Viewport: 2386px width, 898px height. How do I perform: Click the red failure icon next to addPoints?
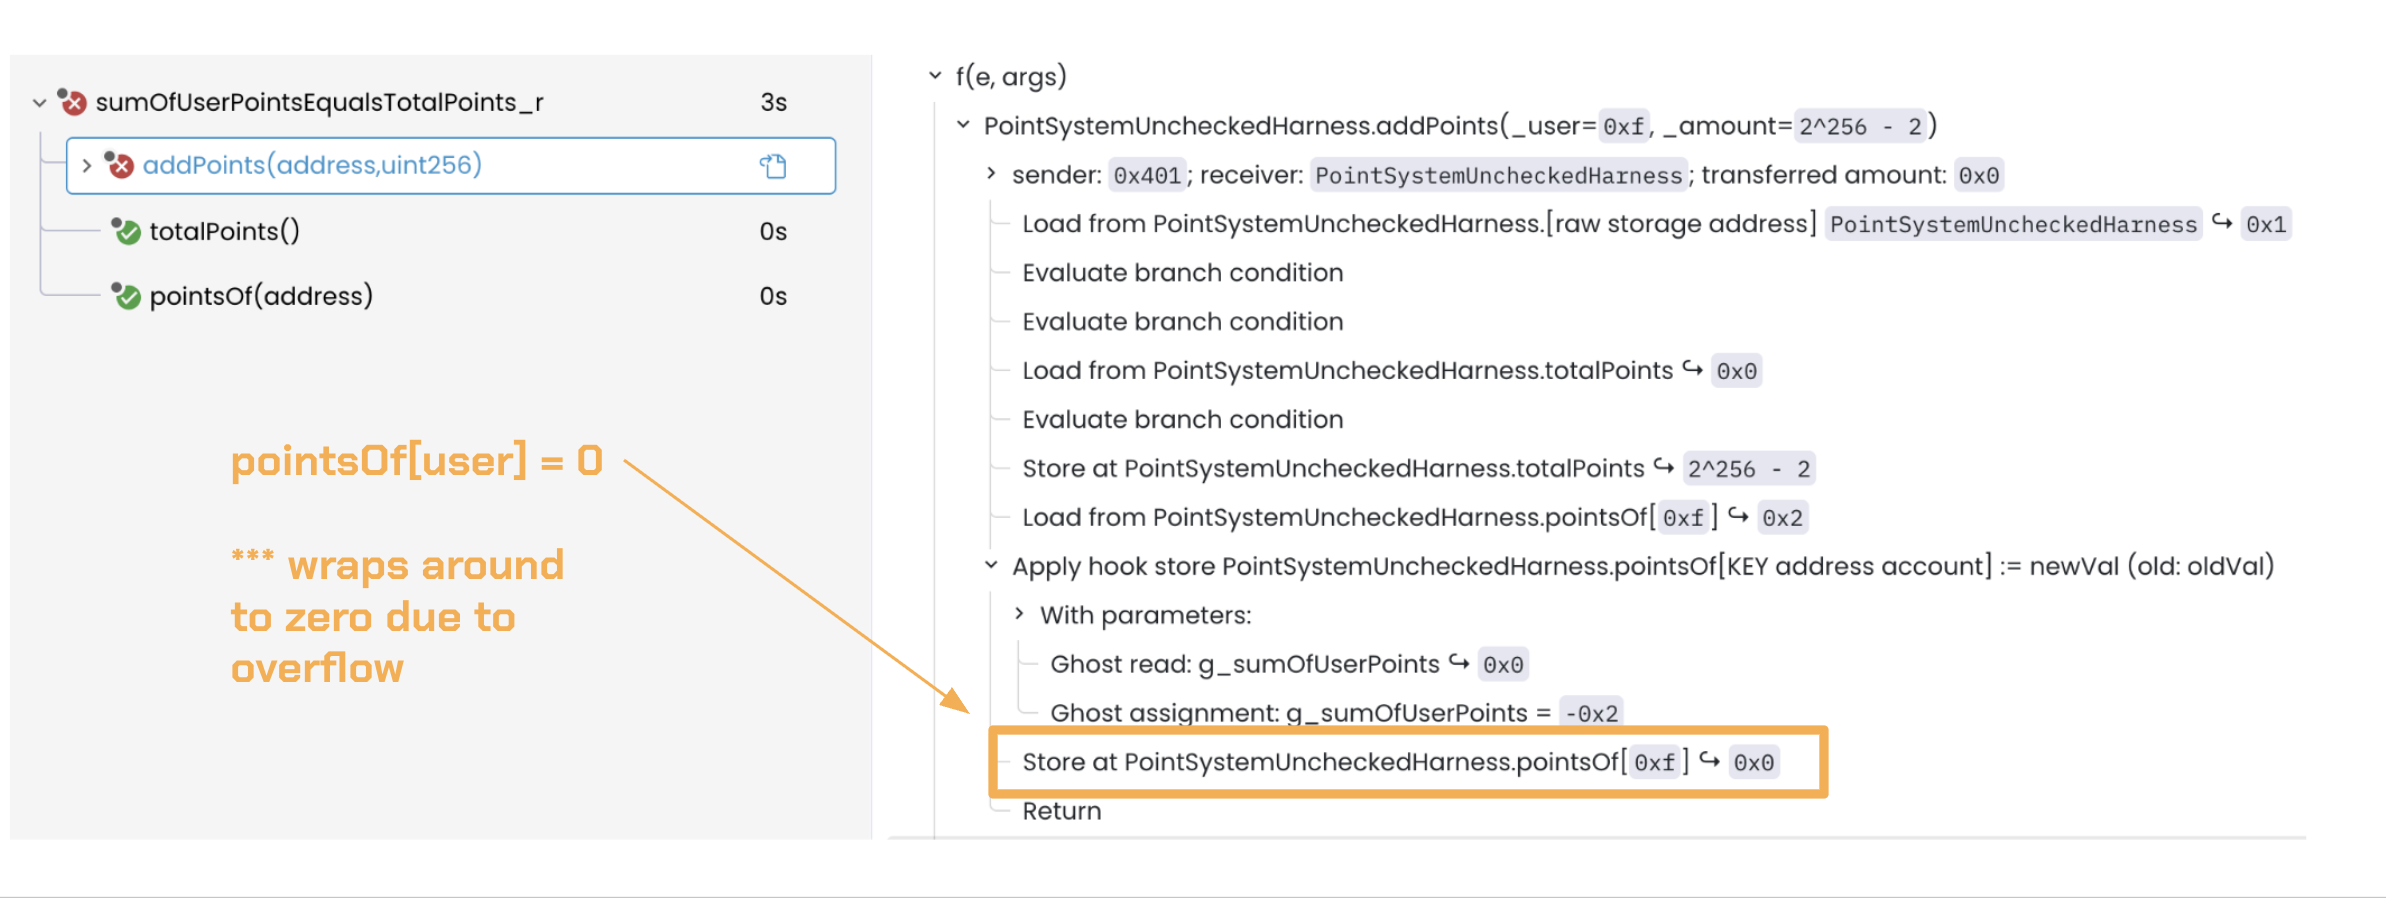click(x=120, y=165)
